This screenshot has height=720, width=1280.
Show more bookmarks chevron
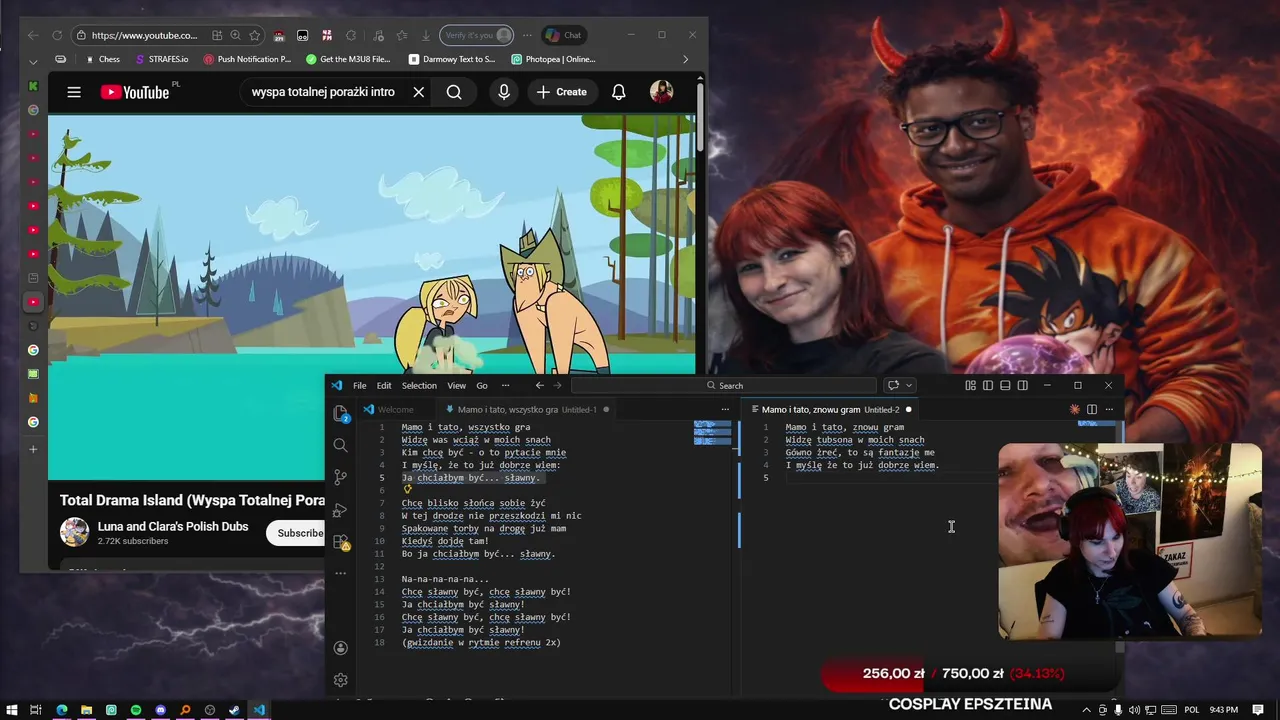685,59
